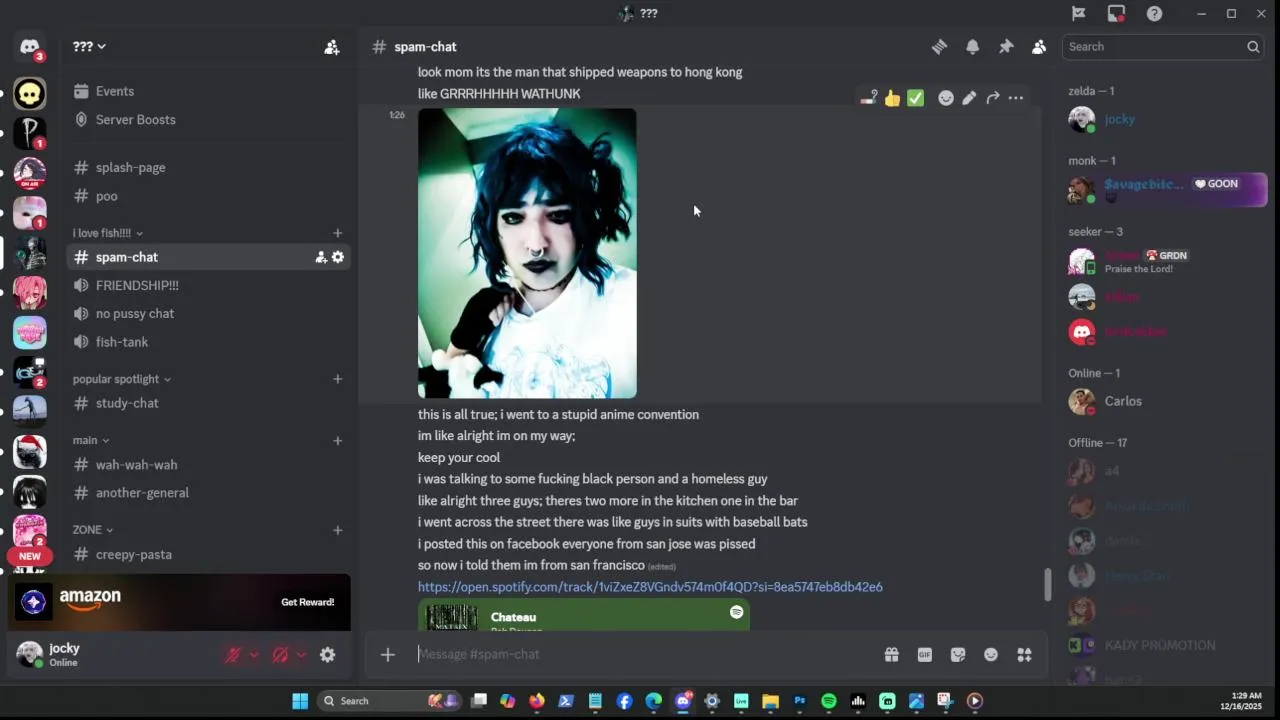Viewport: 1280px width, 720px height.
Task: Collapse the popular spotlight category
Action: 121,379
